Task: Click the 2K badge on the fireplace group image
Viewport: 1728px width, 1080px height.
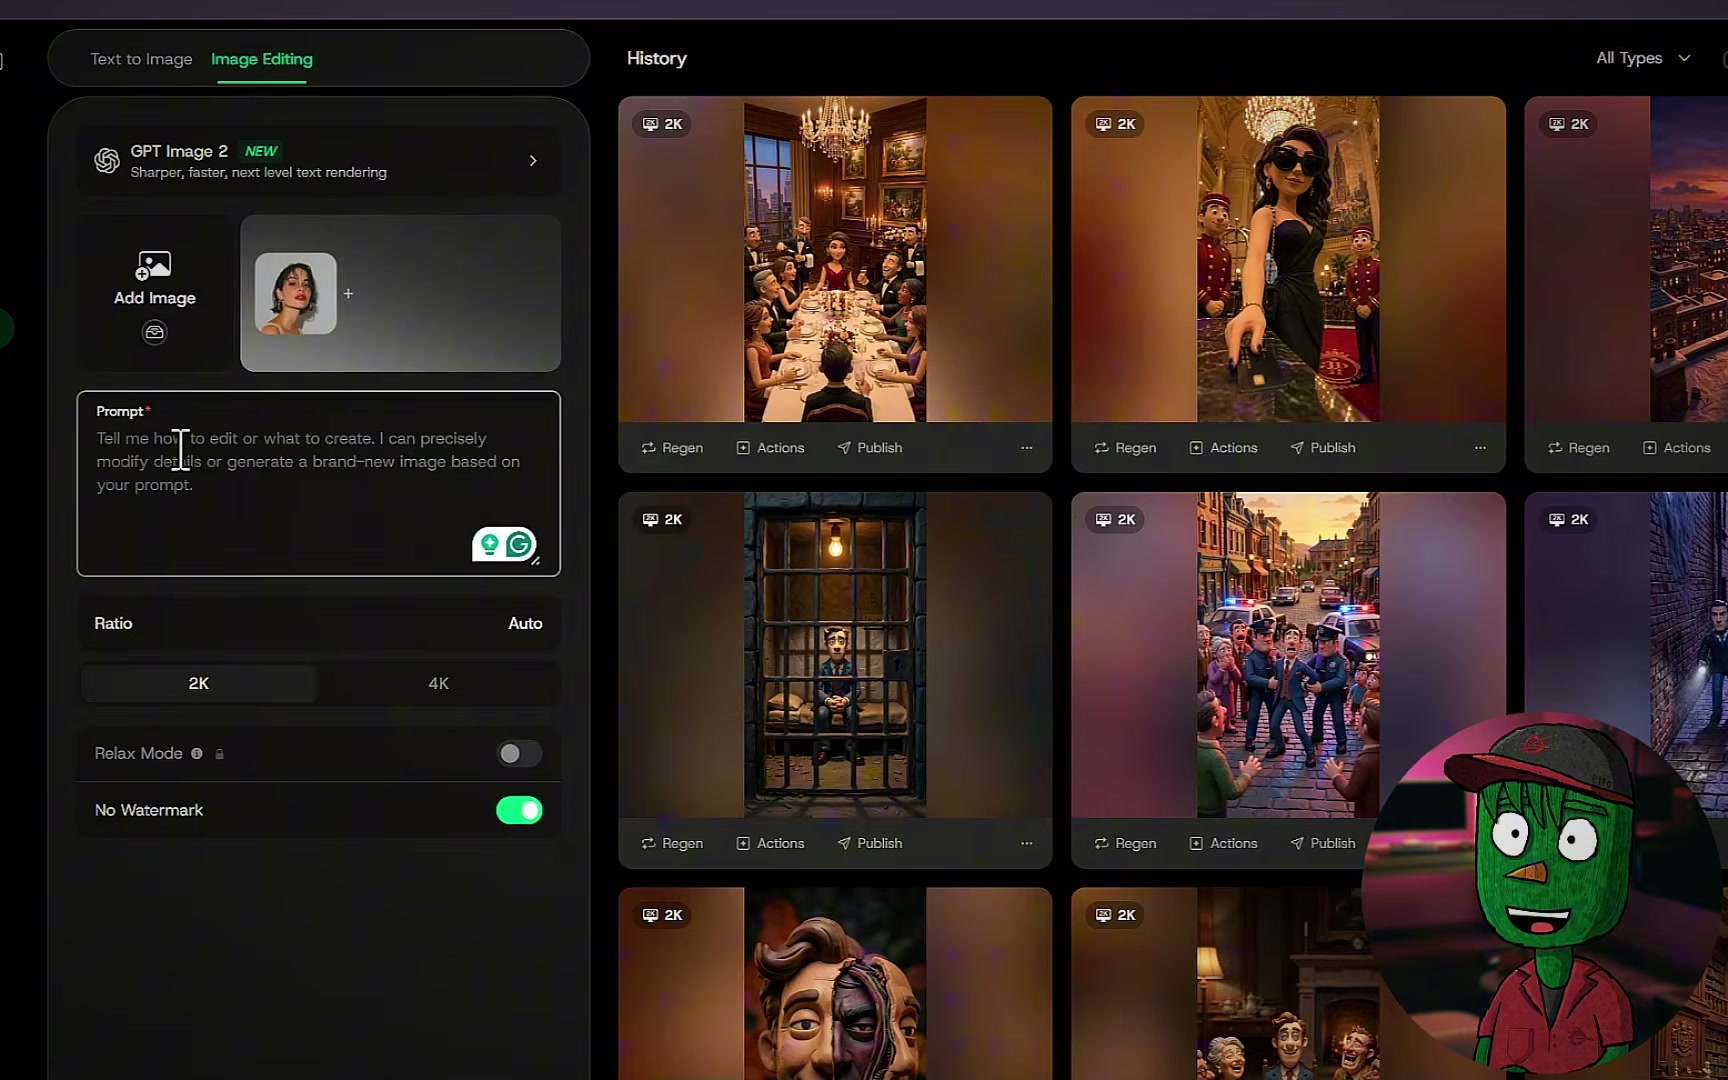Action: click(x=1116, y=915)
